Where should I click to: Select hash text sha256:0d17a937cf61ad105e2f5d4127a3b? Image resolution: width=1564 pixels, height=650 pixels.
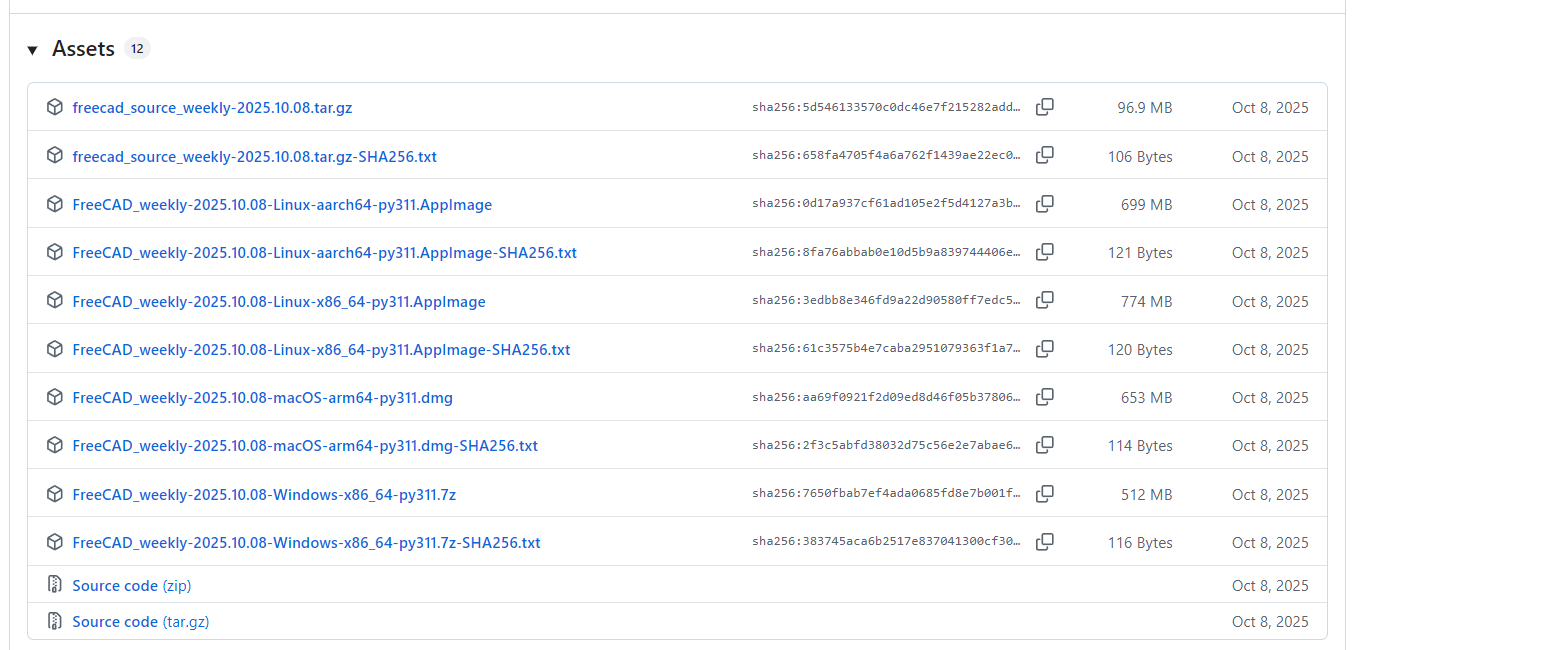887,204
